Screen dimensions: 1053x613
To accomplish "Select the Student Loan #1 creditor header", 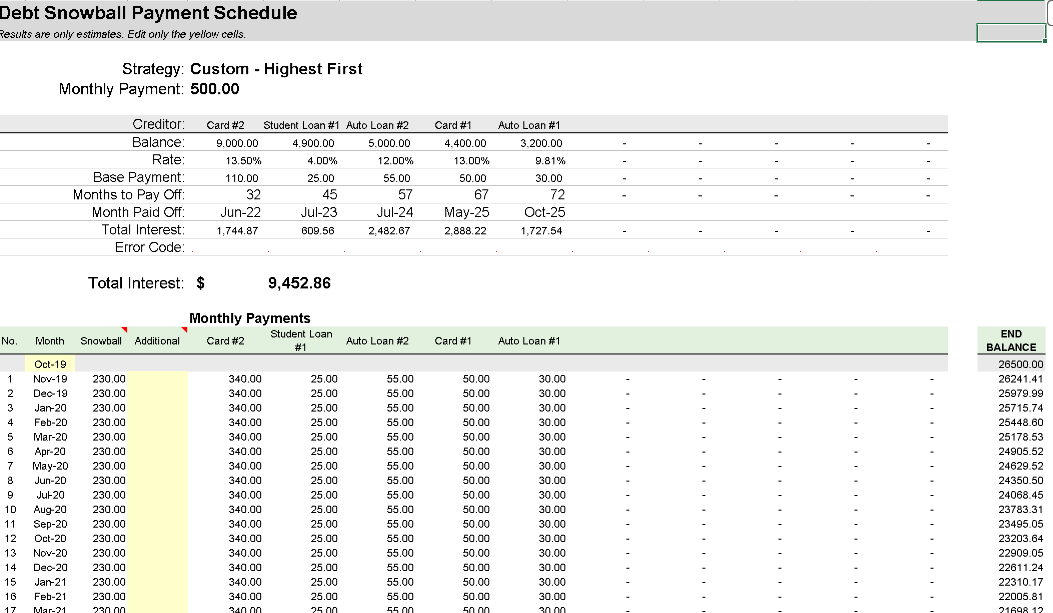I will pos(301,125).
